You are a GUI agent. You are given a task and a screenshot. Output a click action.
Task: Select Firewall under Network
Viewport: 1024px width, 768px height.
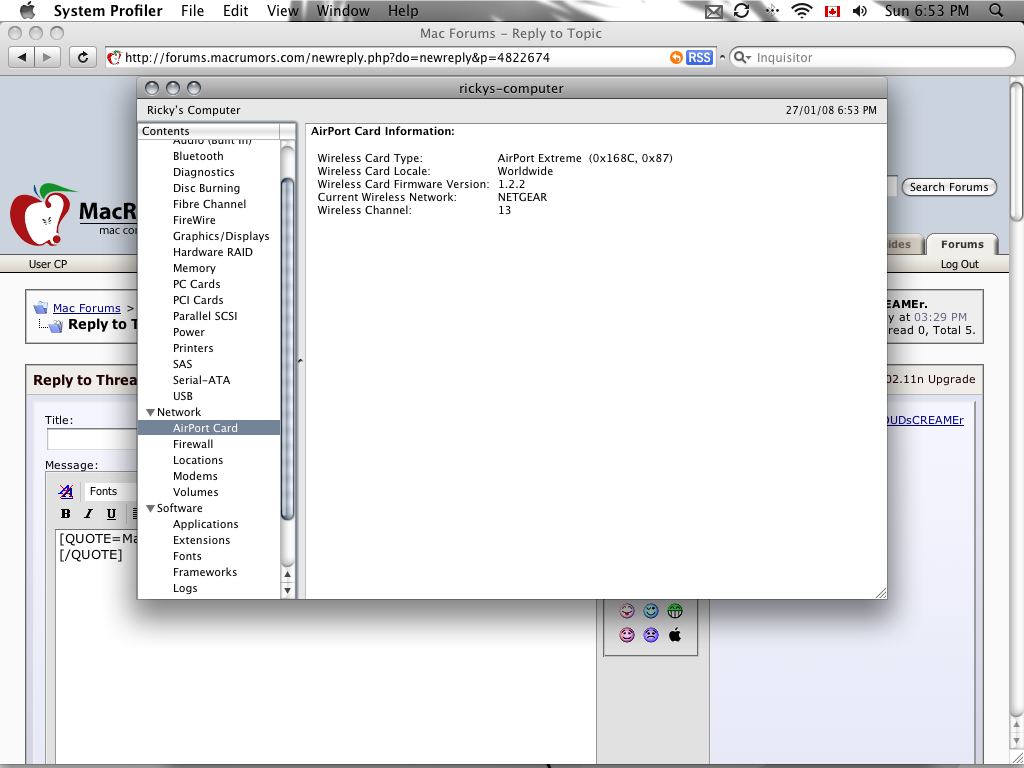193,444
